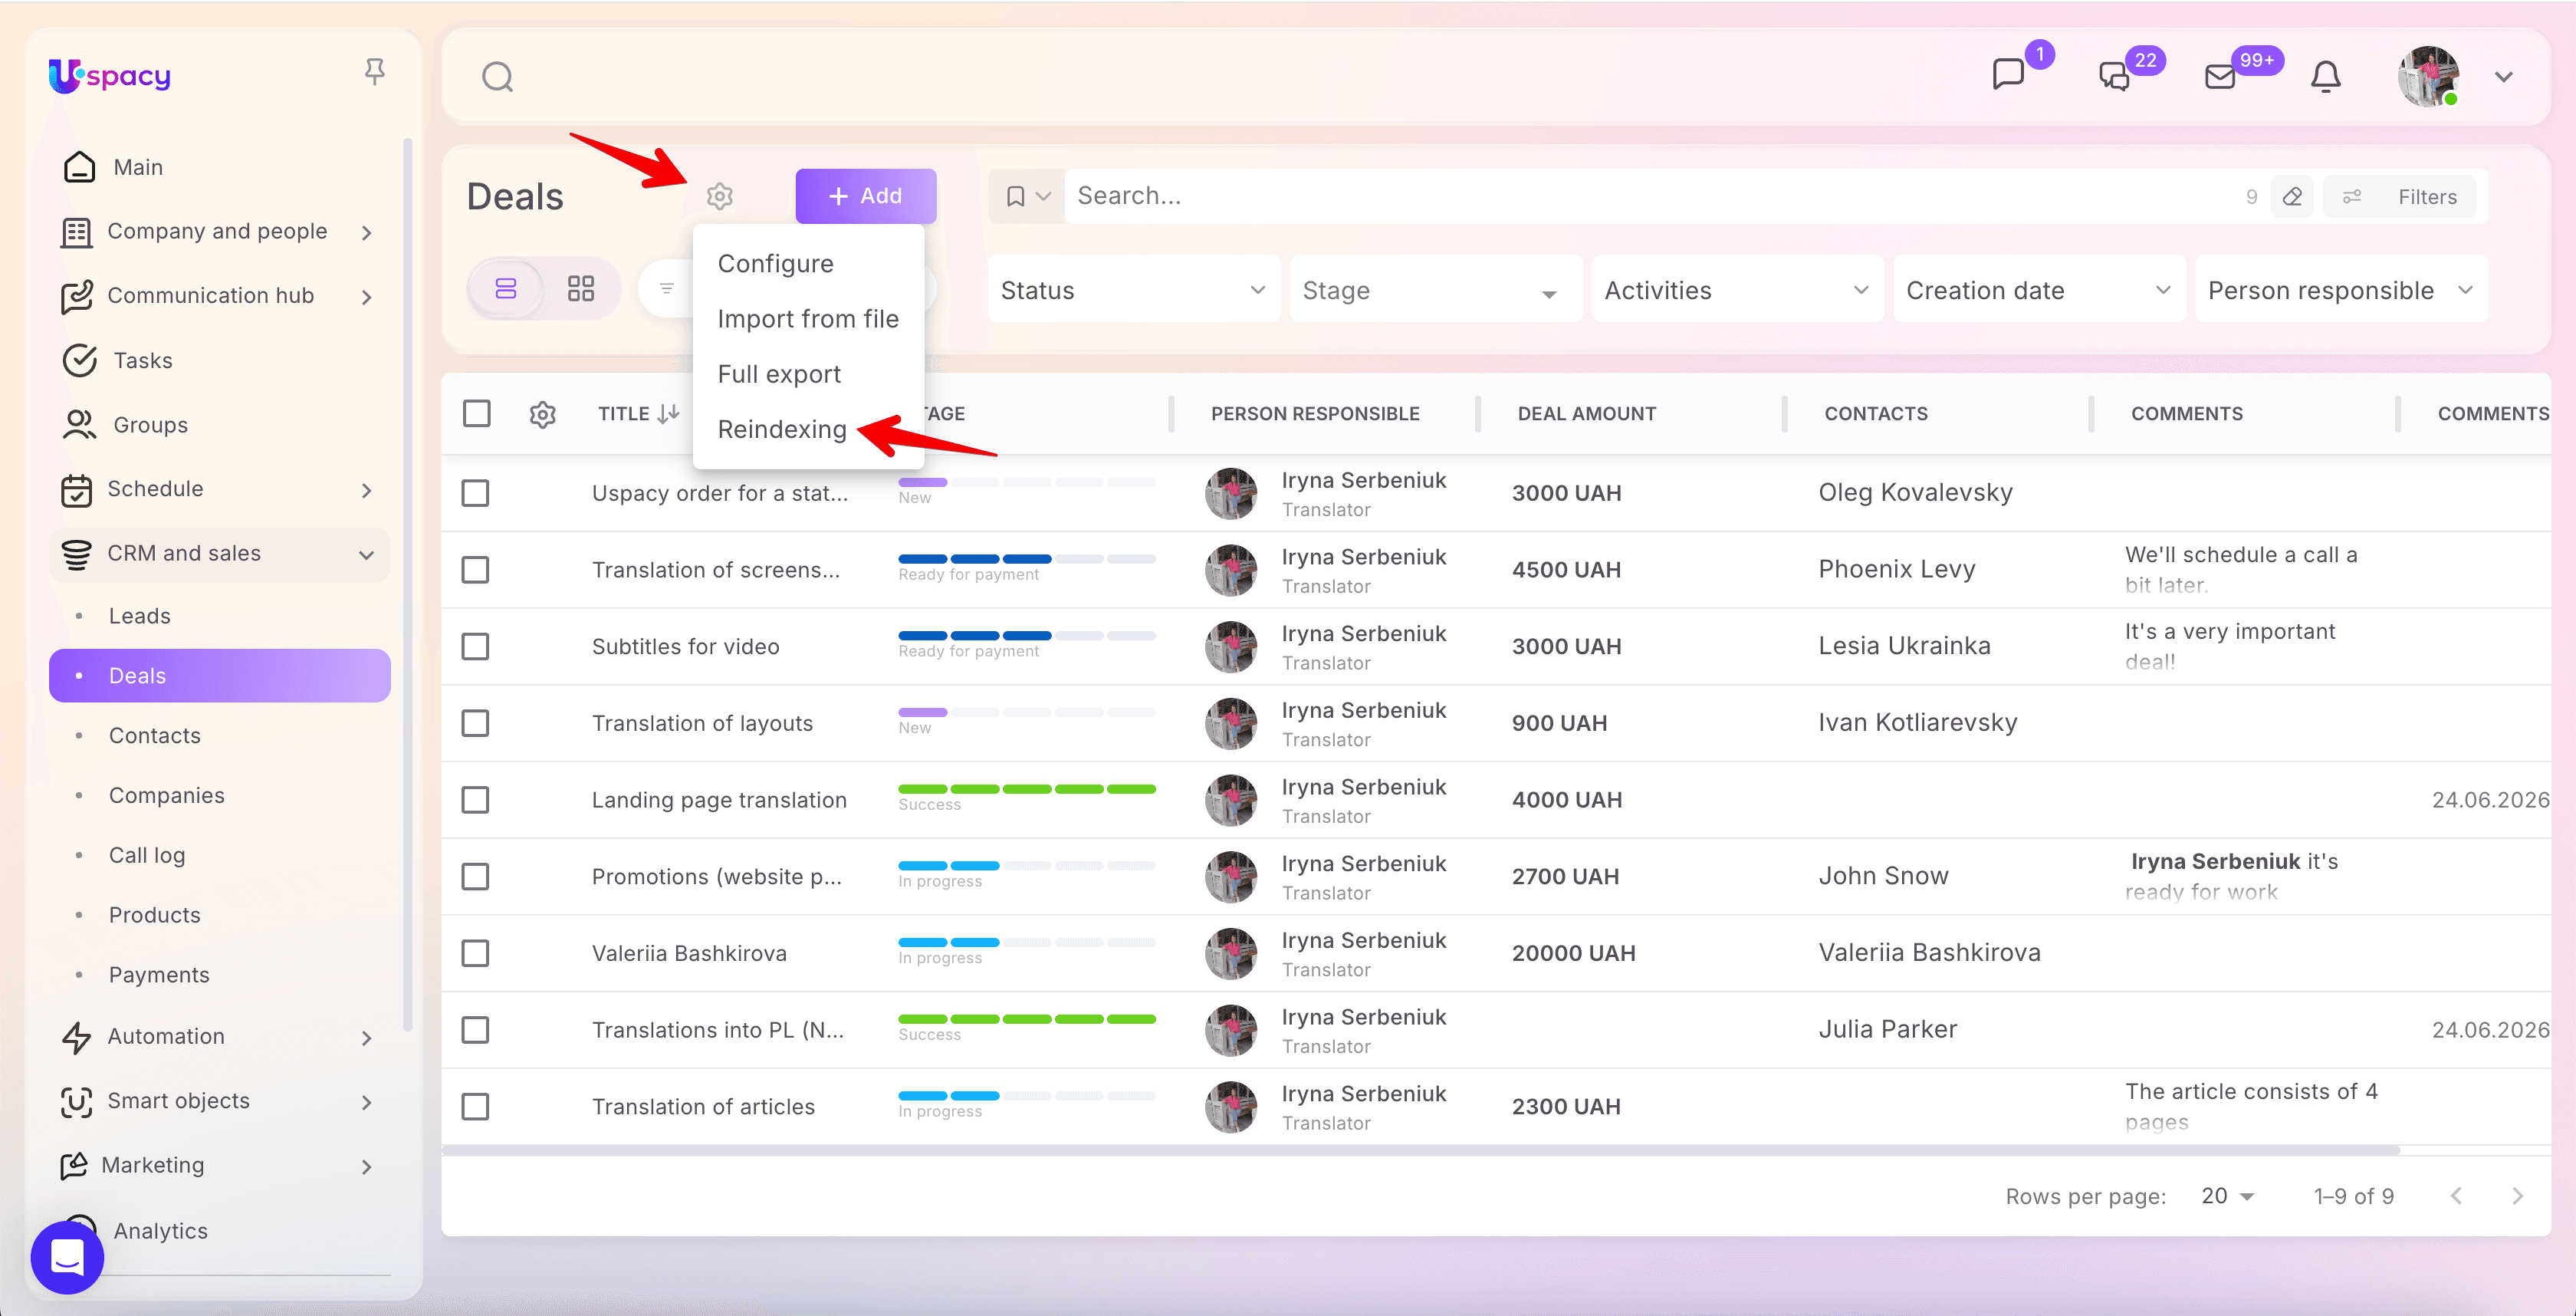The width and height of the screenshot is (2576, 1316).
Task: Check the Subtitles for video row checkbox
Action: [475, 646]
